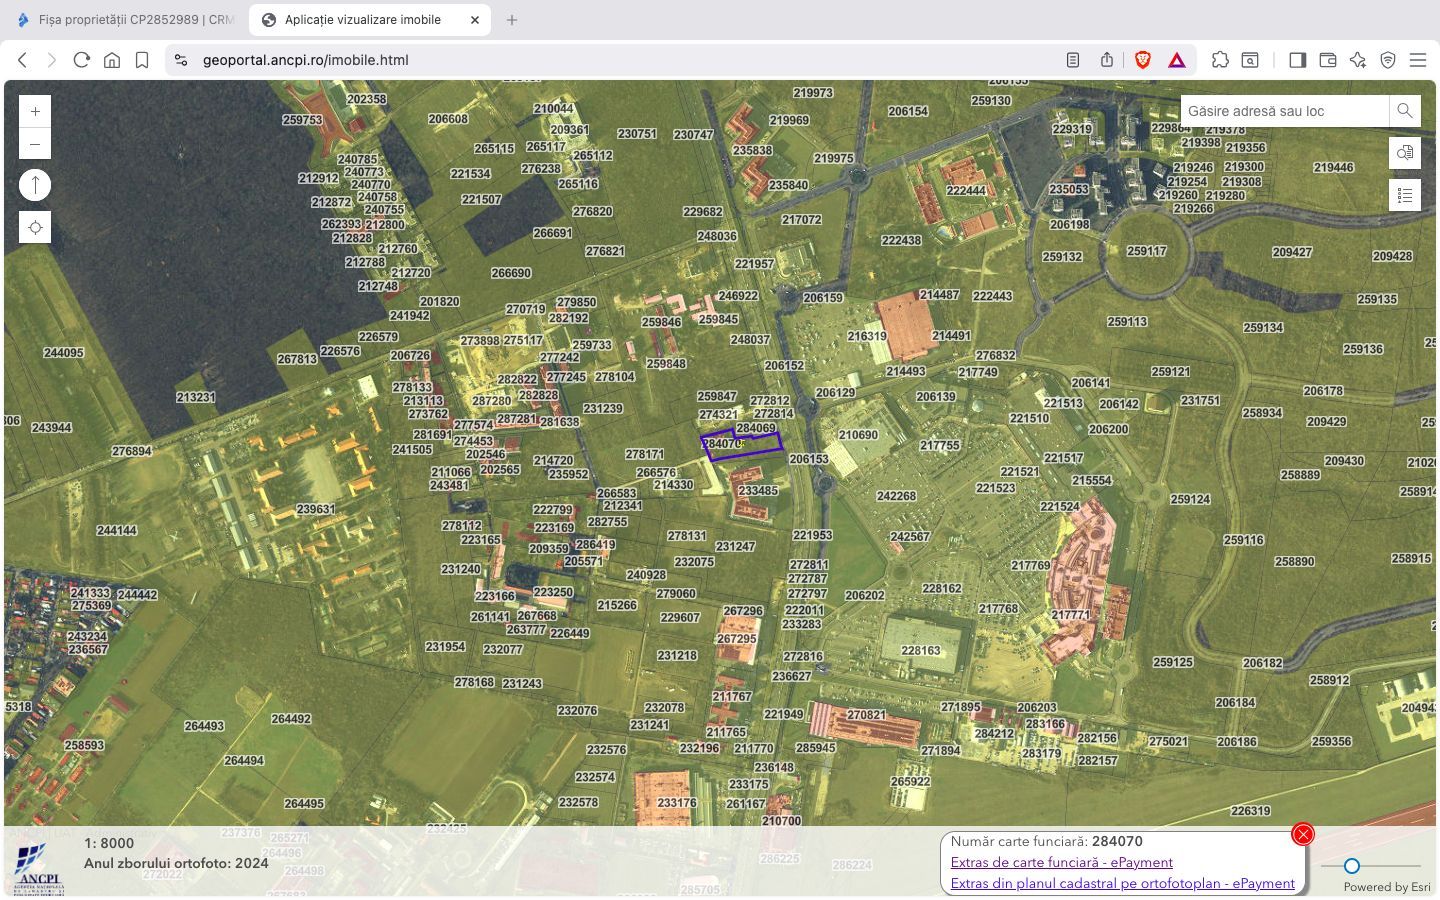Open site permissions next to the URL
This screenshot has width=1440, height=900.
click(180, 60)
